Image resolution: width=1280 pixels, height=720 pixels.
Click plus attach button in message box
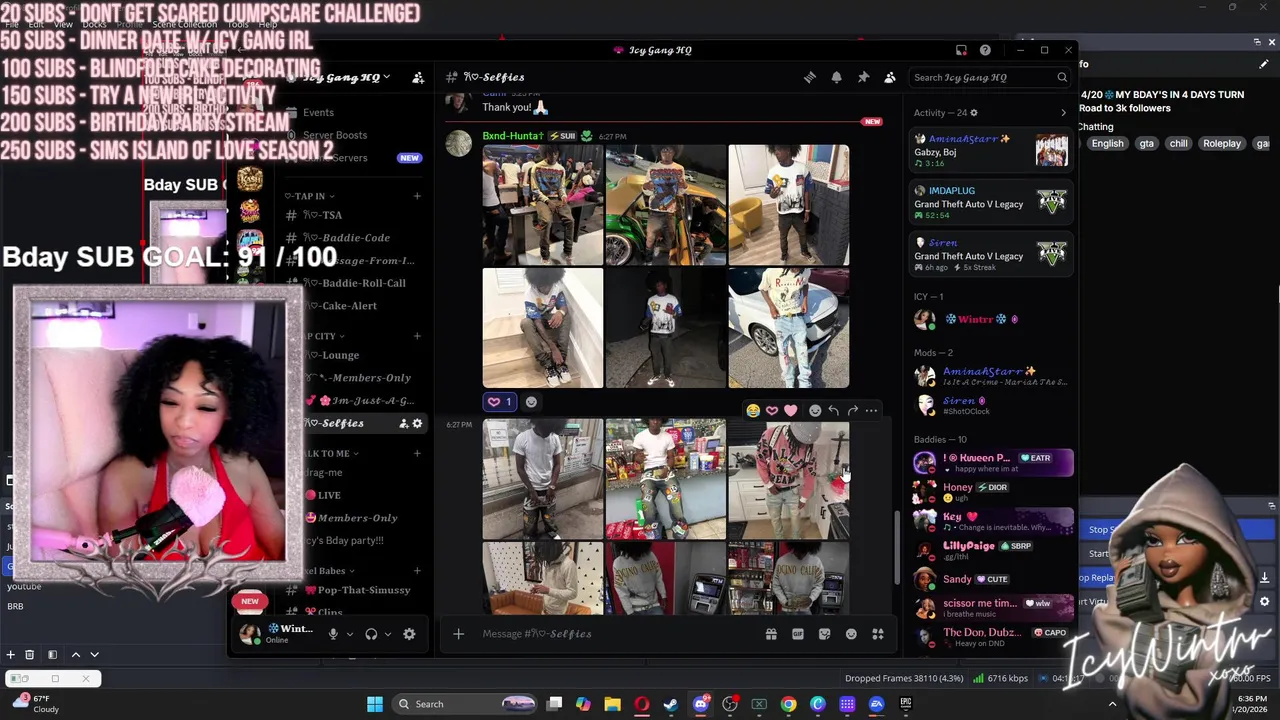click(x=458, y=634)
